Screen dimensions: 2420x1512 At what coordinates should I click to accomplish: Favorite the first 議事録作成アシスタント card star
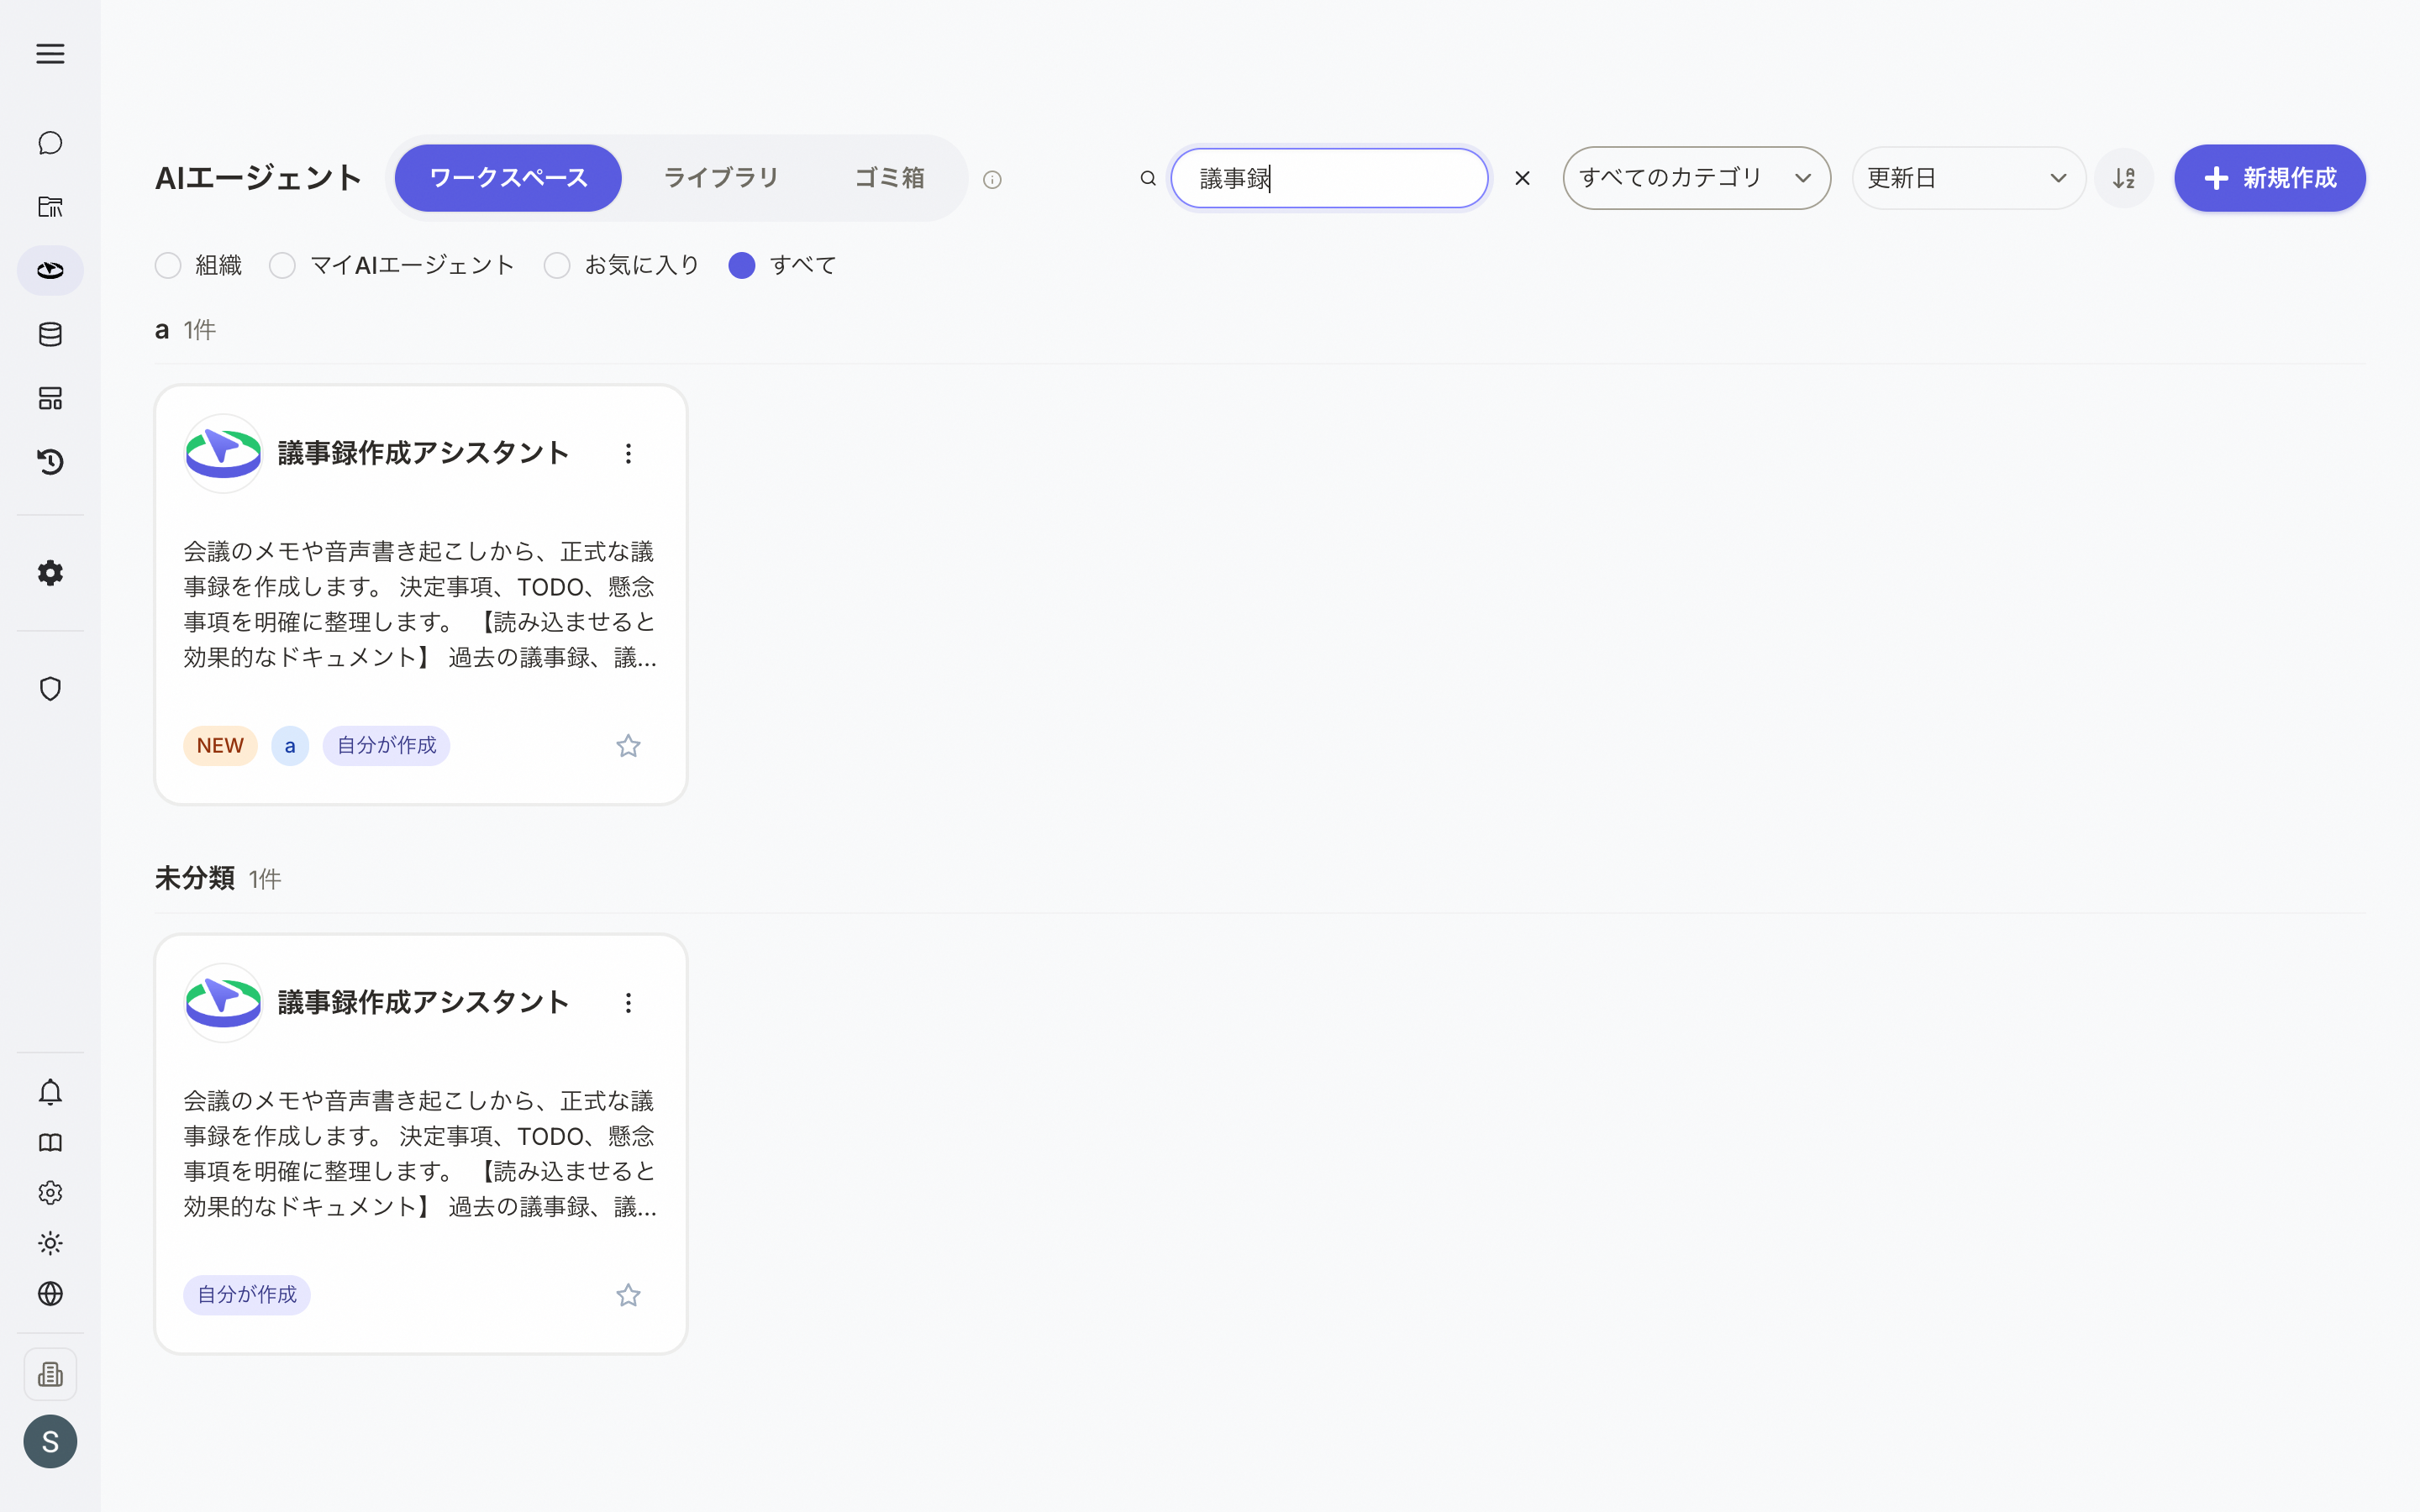coord(628,746)
